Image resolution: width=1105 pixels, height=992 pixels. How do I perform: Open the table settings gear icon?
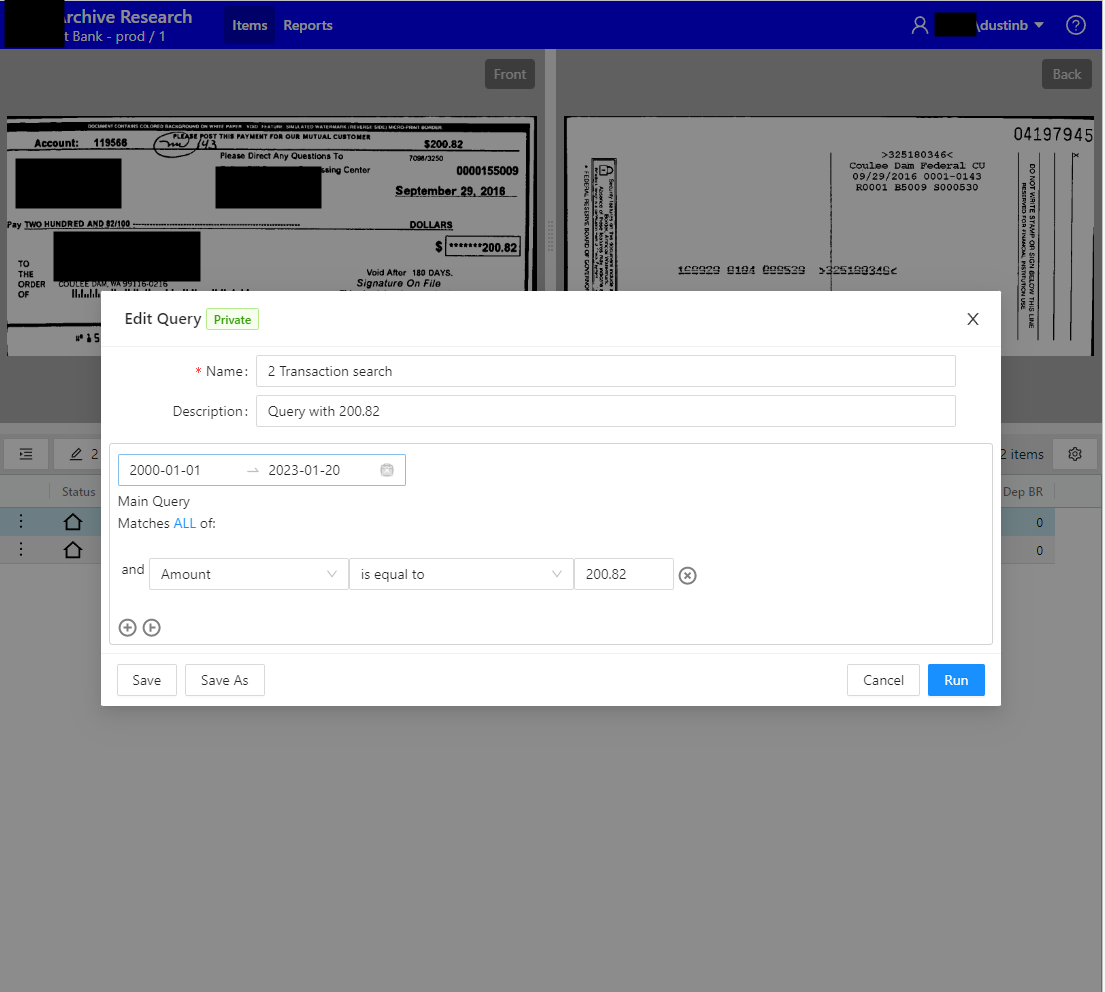point(1074,453)
